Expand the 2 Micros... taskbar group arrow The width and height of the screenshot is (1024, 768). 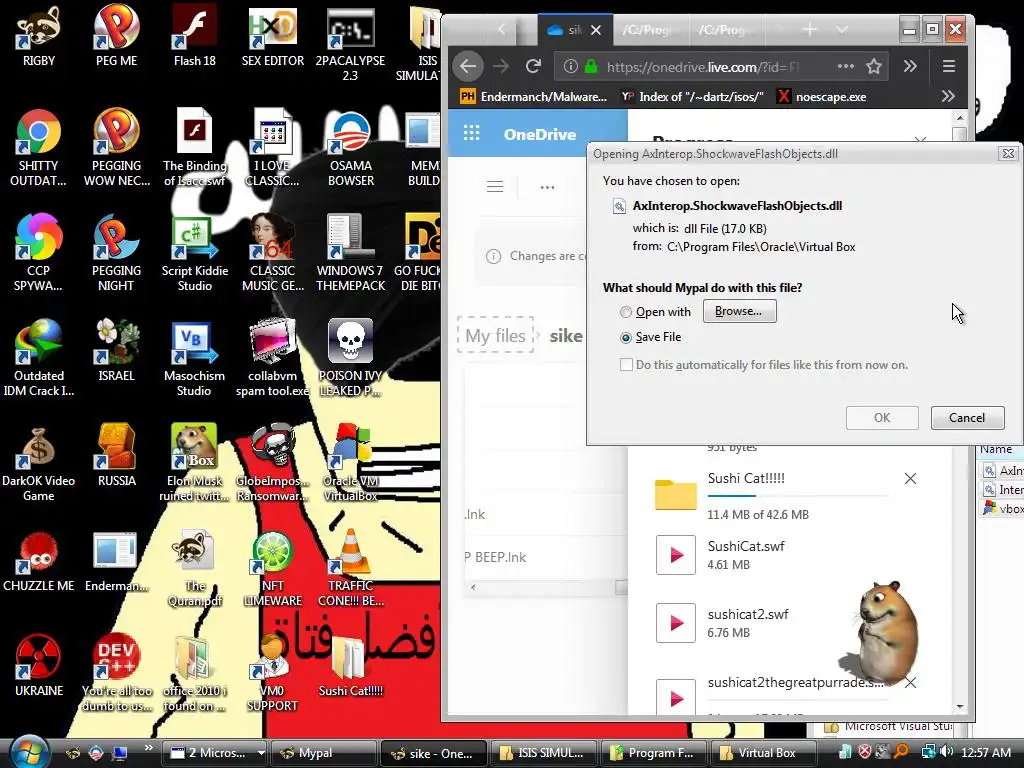pos(261,753)
